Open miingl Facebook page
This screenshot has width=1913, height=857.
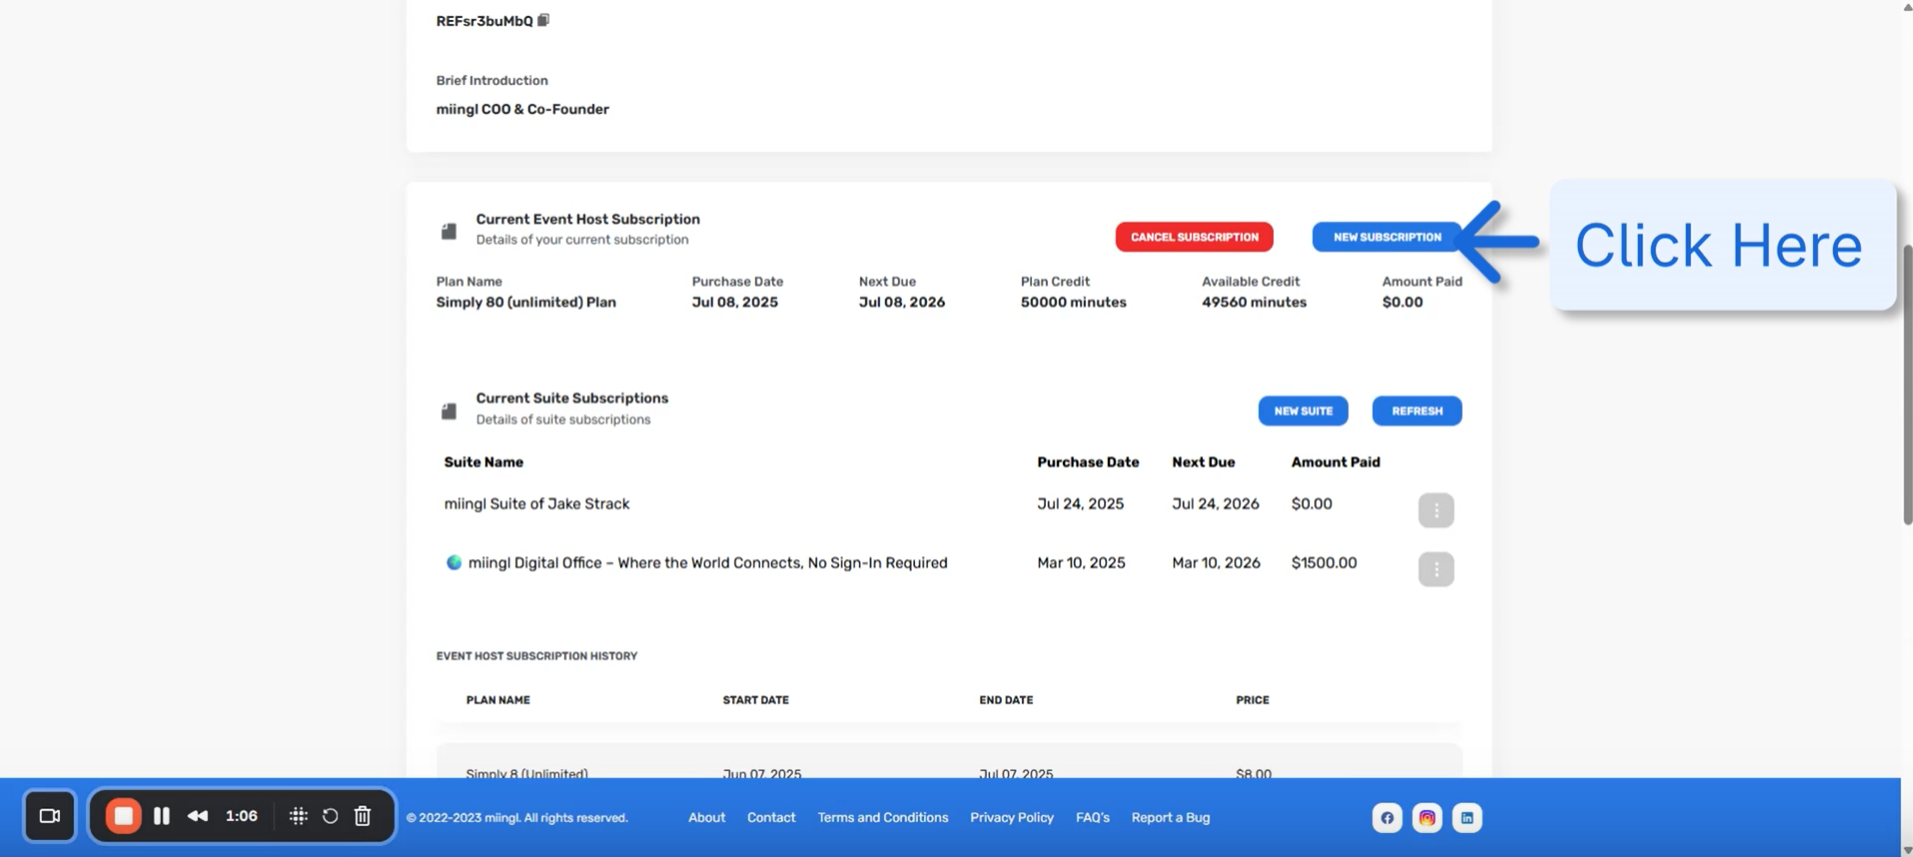click(x=1386, y=818)
